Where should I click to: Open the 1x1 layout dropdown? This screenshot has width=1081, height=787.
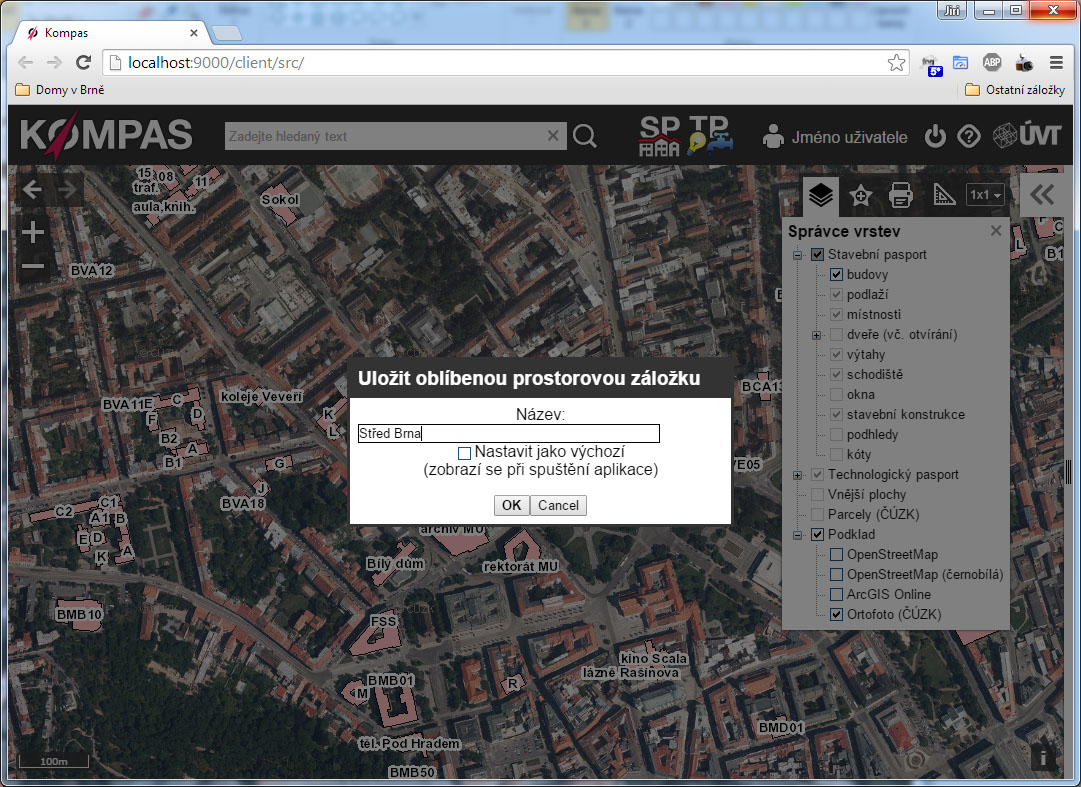(985, 196)
